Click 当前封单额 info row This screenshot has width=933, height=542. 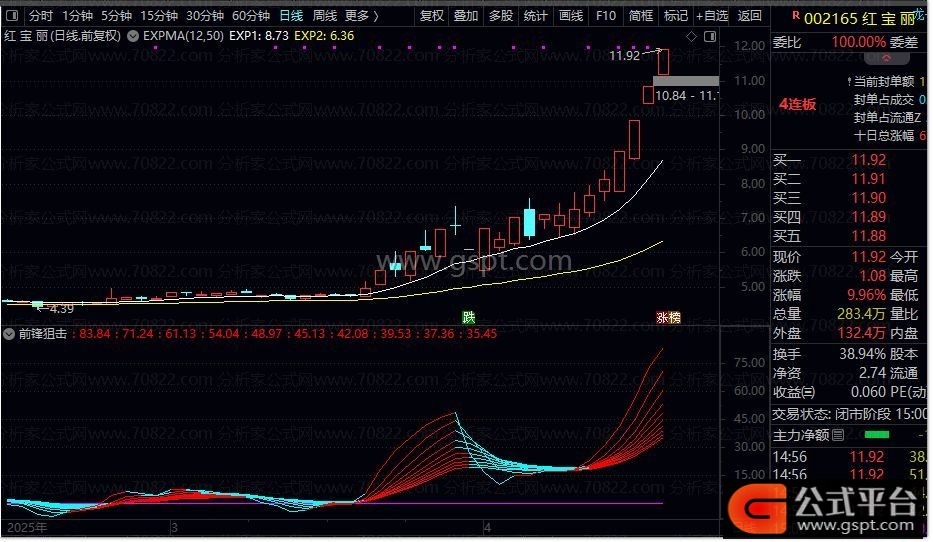click(886, 82)
